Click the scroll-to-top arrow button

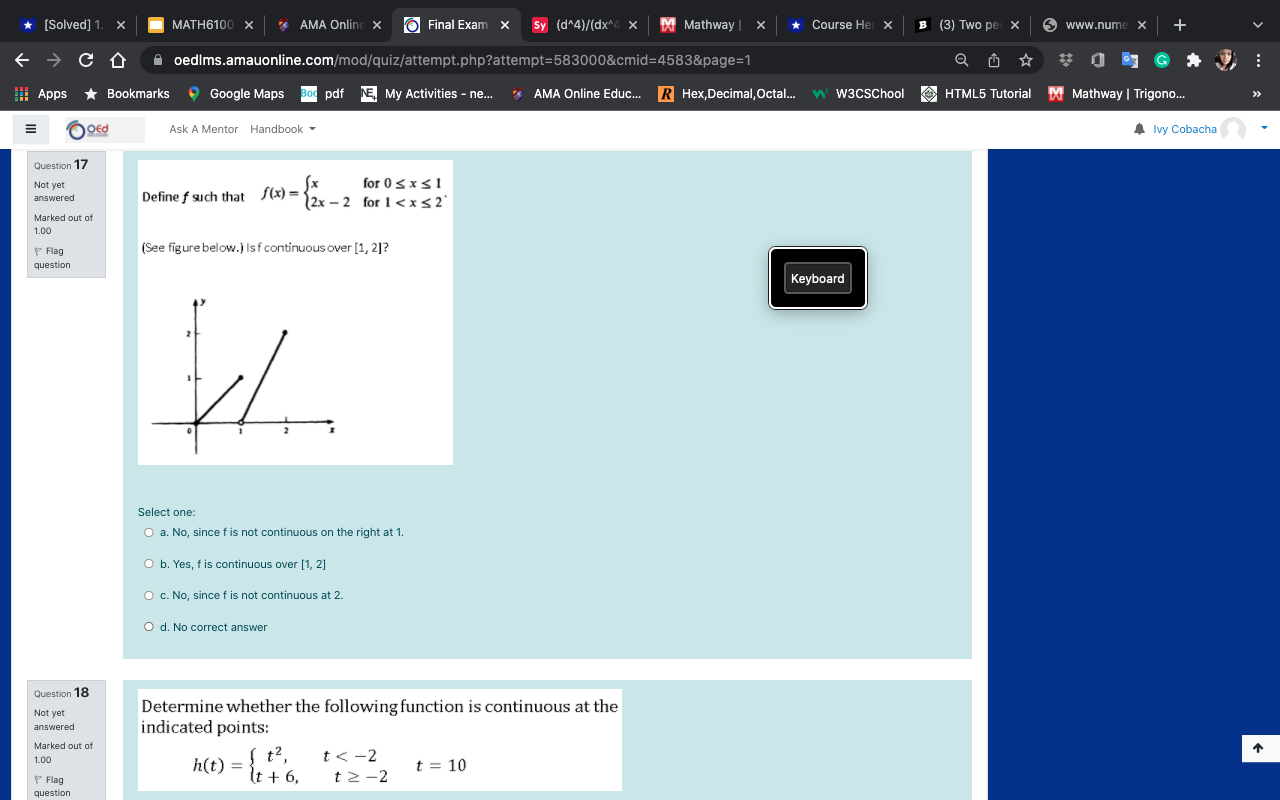click(x=1258, y=748)
